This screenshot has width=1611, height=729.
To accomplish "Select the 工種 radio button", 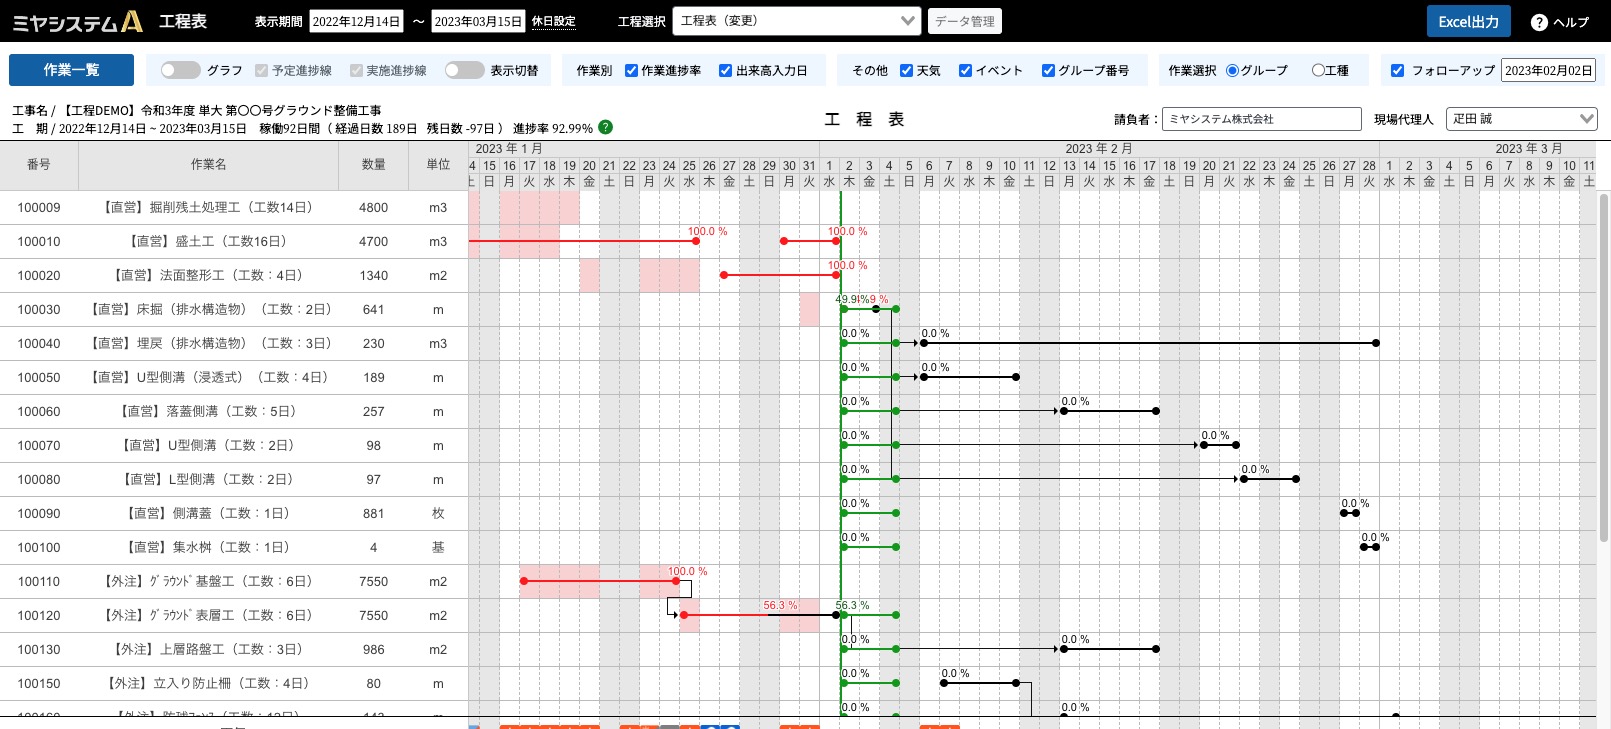I will (x=1318, y=70).
